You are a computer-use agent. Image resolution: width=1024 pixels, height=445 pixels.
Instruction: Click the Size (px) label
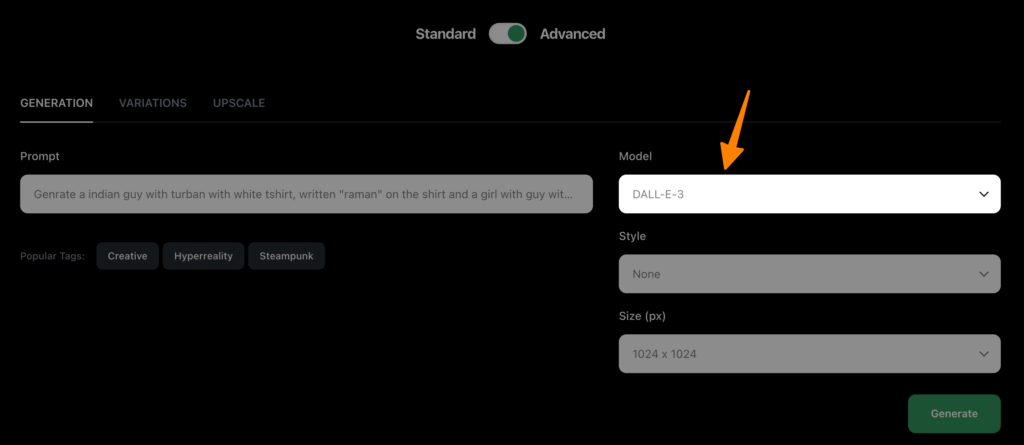coord(642,317)
